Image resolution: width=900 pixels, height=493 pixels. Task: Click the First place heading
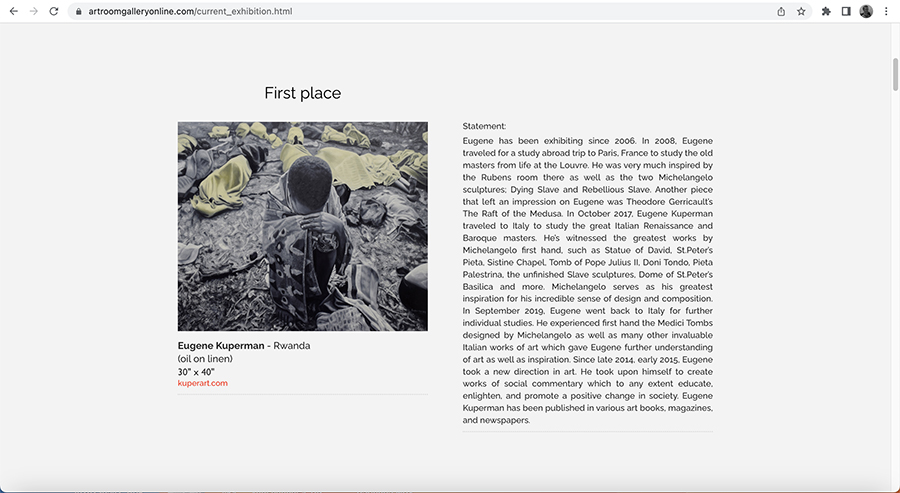pyautogui.click(x=302, y=93)
